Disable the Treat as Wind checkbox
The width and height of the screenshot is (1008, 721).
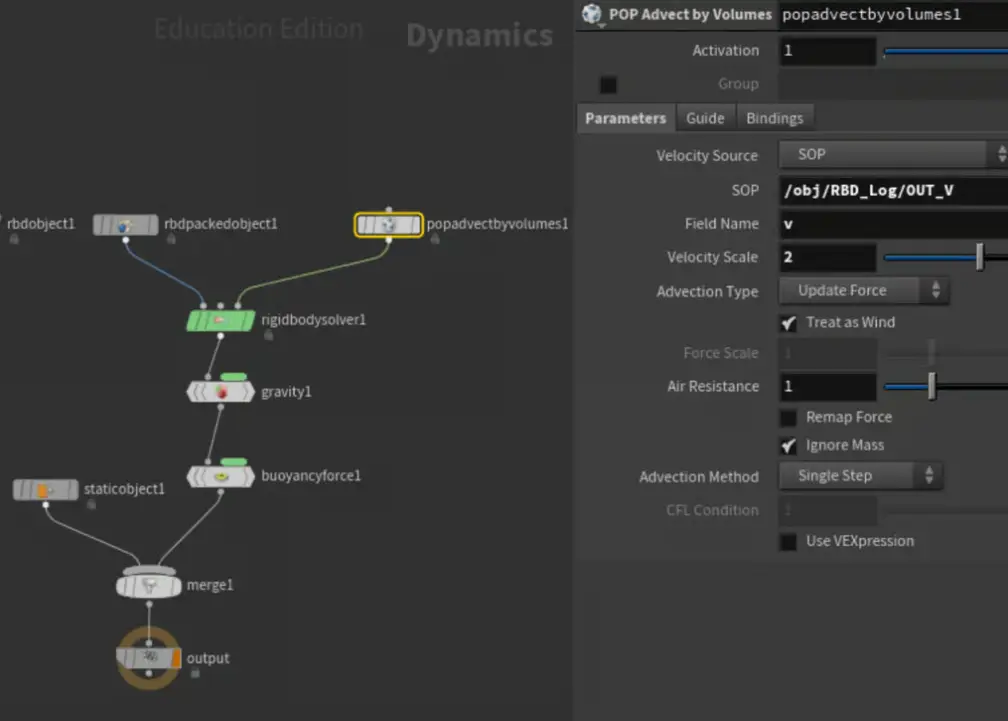click(x=789, y=323)
